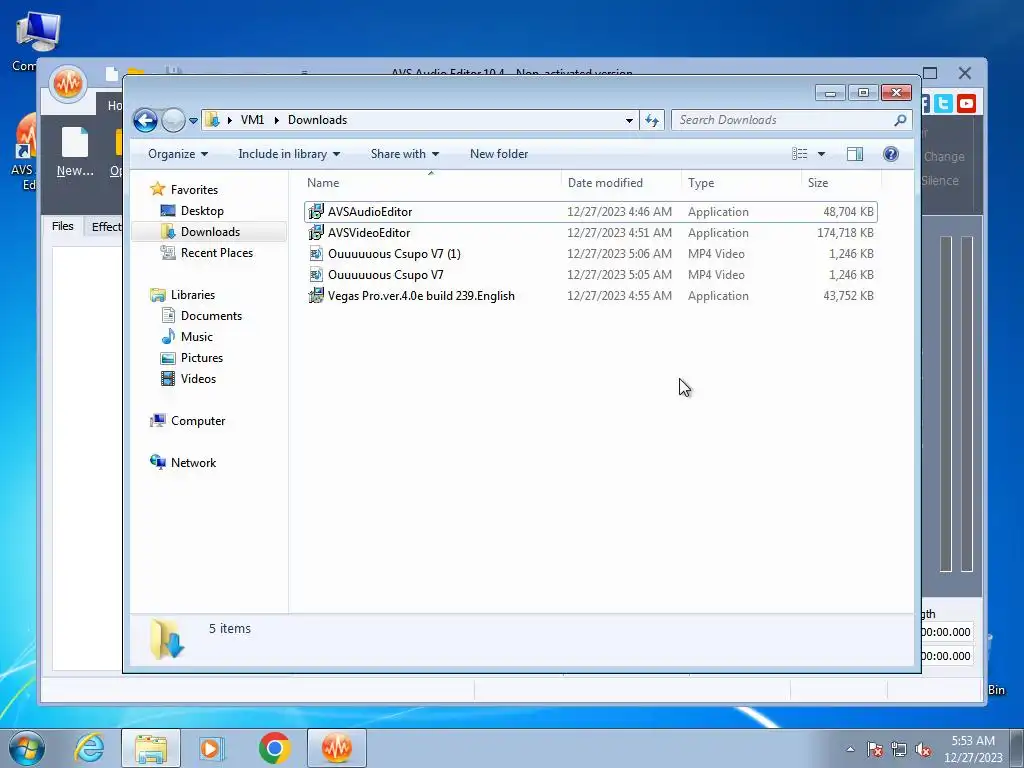
Task: Click AVSVideoEditor installer icon
Action: pyautogui.click(x=316, y=232)
